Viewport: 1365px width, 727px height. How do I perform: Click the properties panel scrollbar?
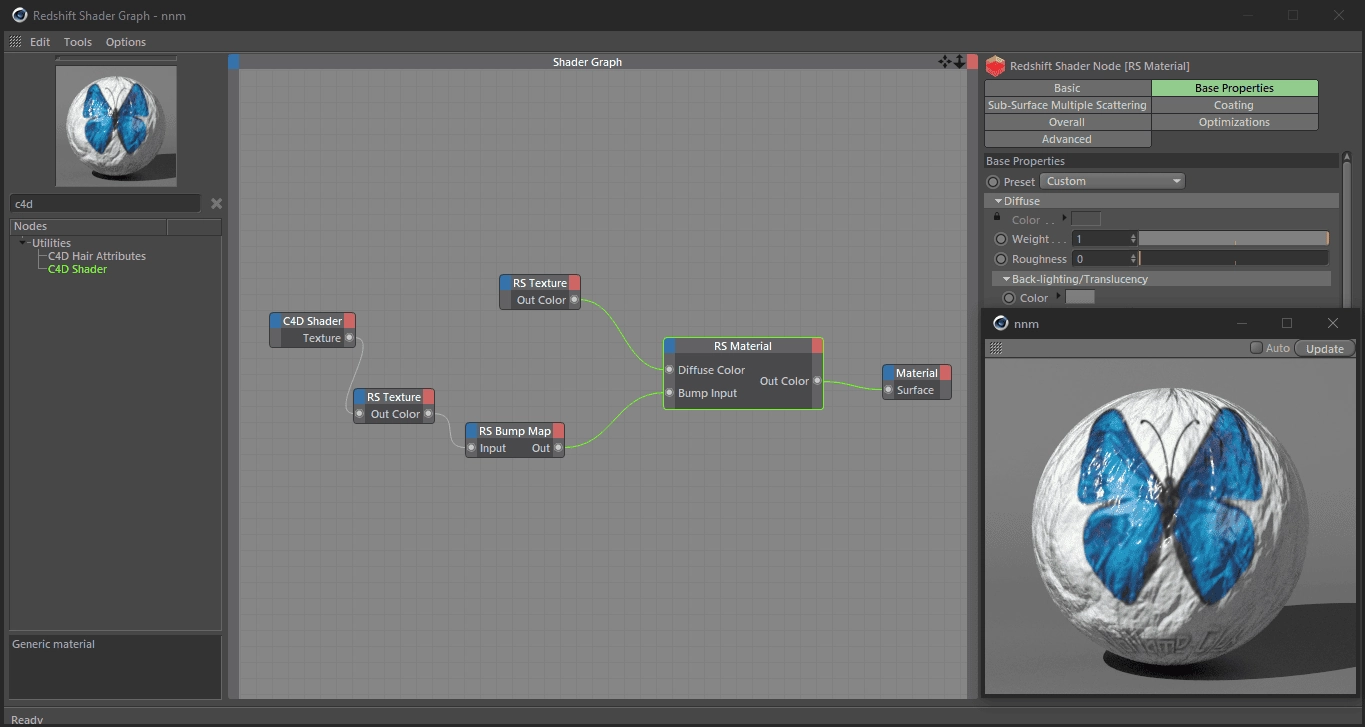1346,230
